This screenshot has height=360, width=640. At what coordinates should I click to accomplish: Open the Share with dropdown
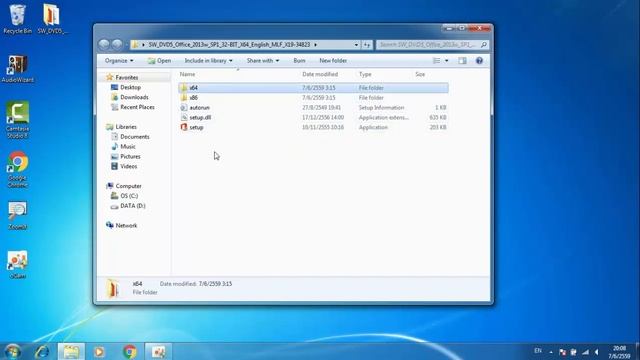262,60
